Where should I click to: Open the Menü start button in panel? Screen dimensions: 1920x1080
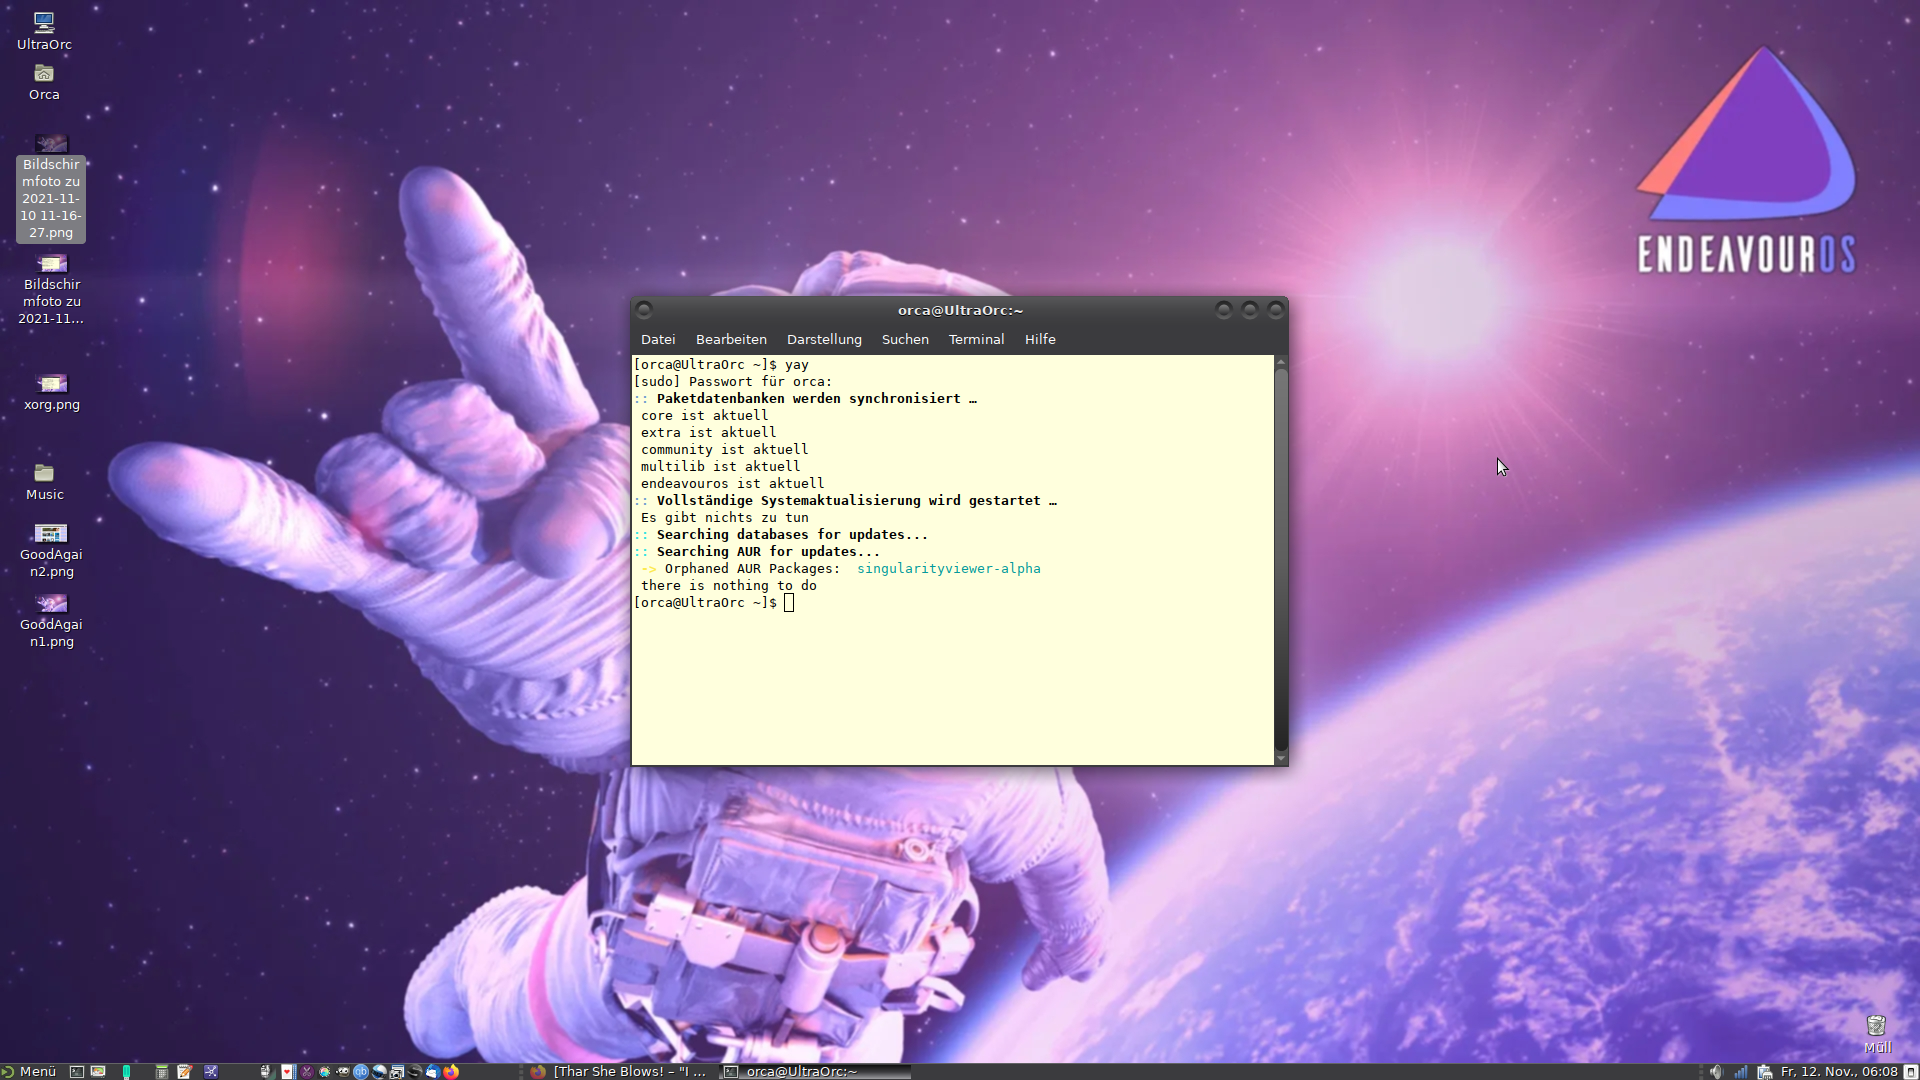tap(29, 1071)
